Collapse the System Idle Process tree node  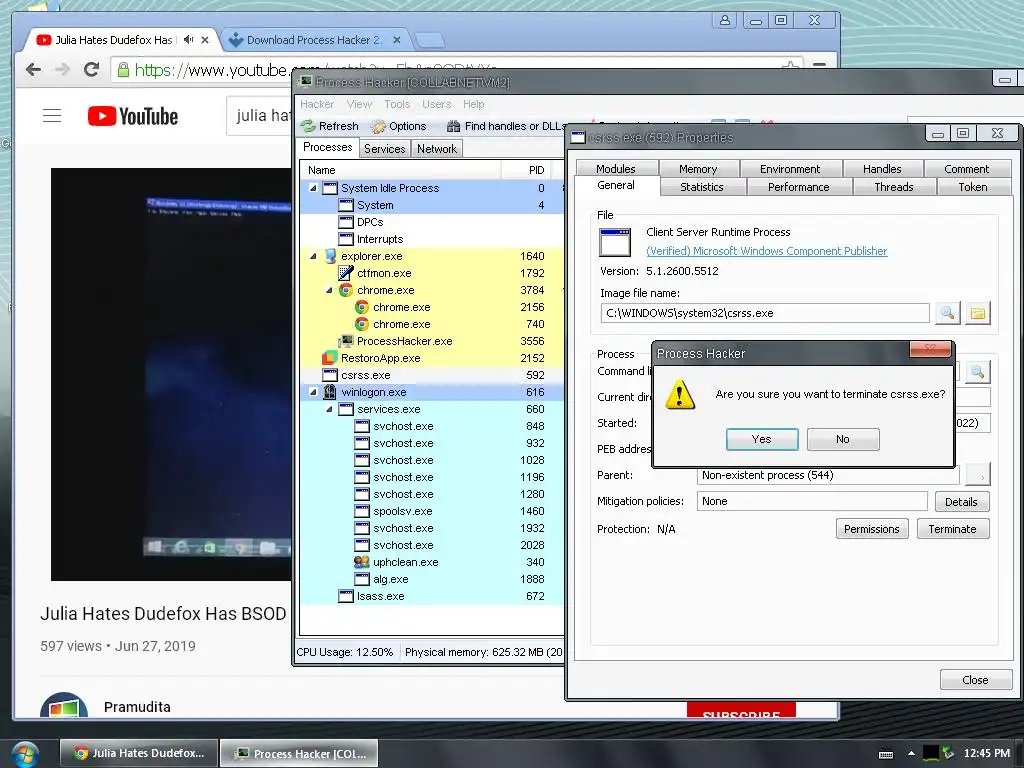[313, 188]
